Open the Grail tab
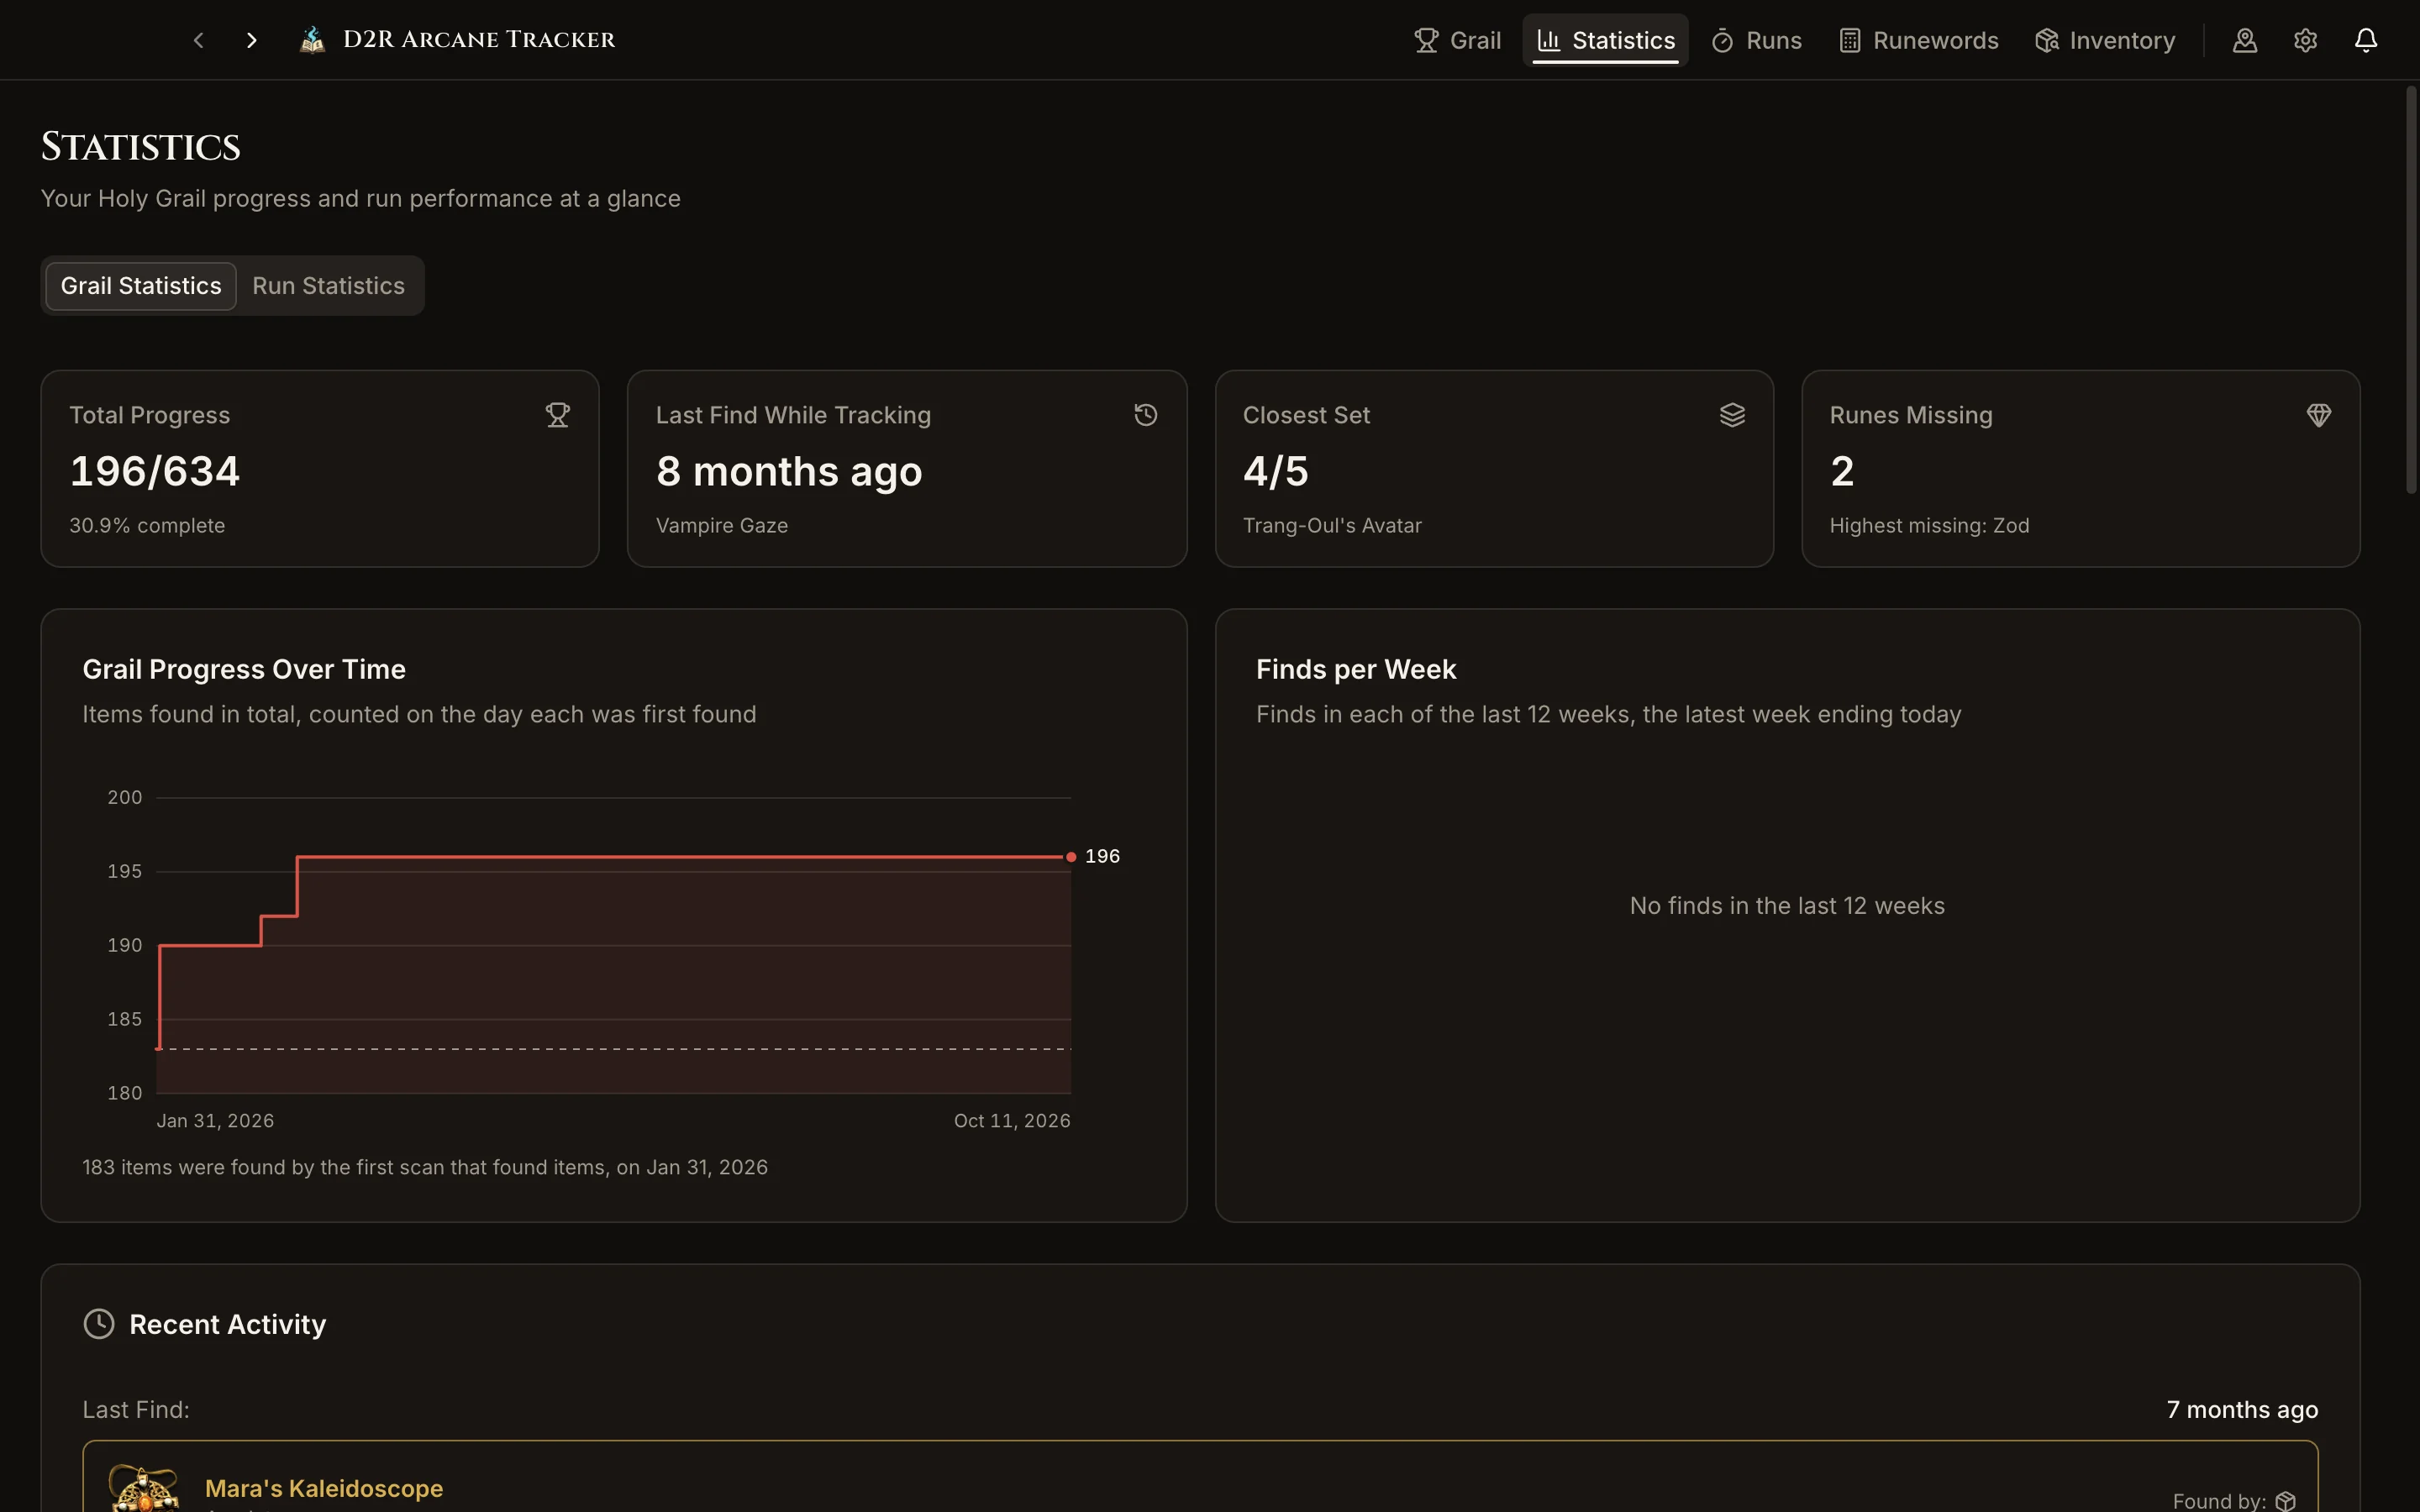Screen dimensions: 2420x1512 click(1457, 40)
